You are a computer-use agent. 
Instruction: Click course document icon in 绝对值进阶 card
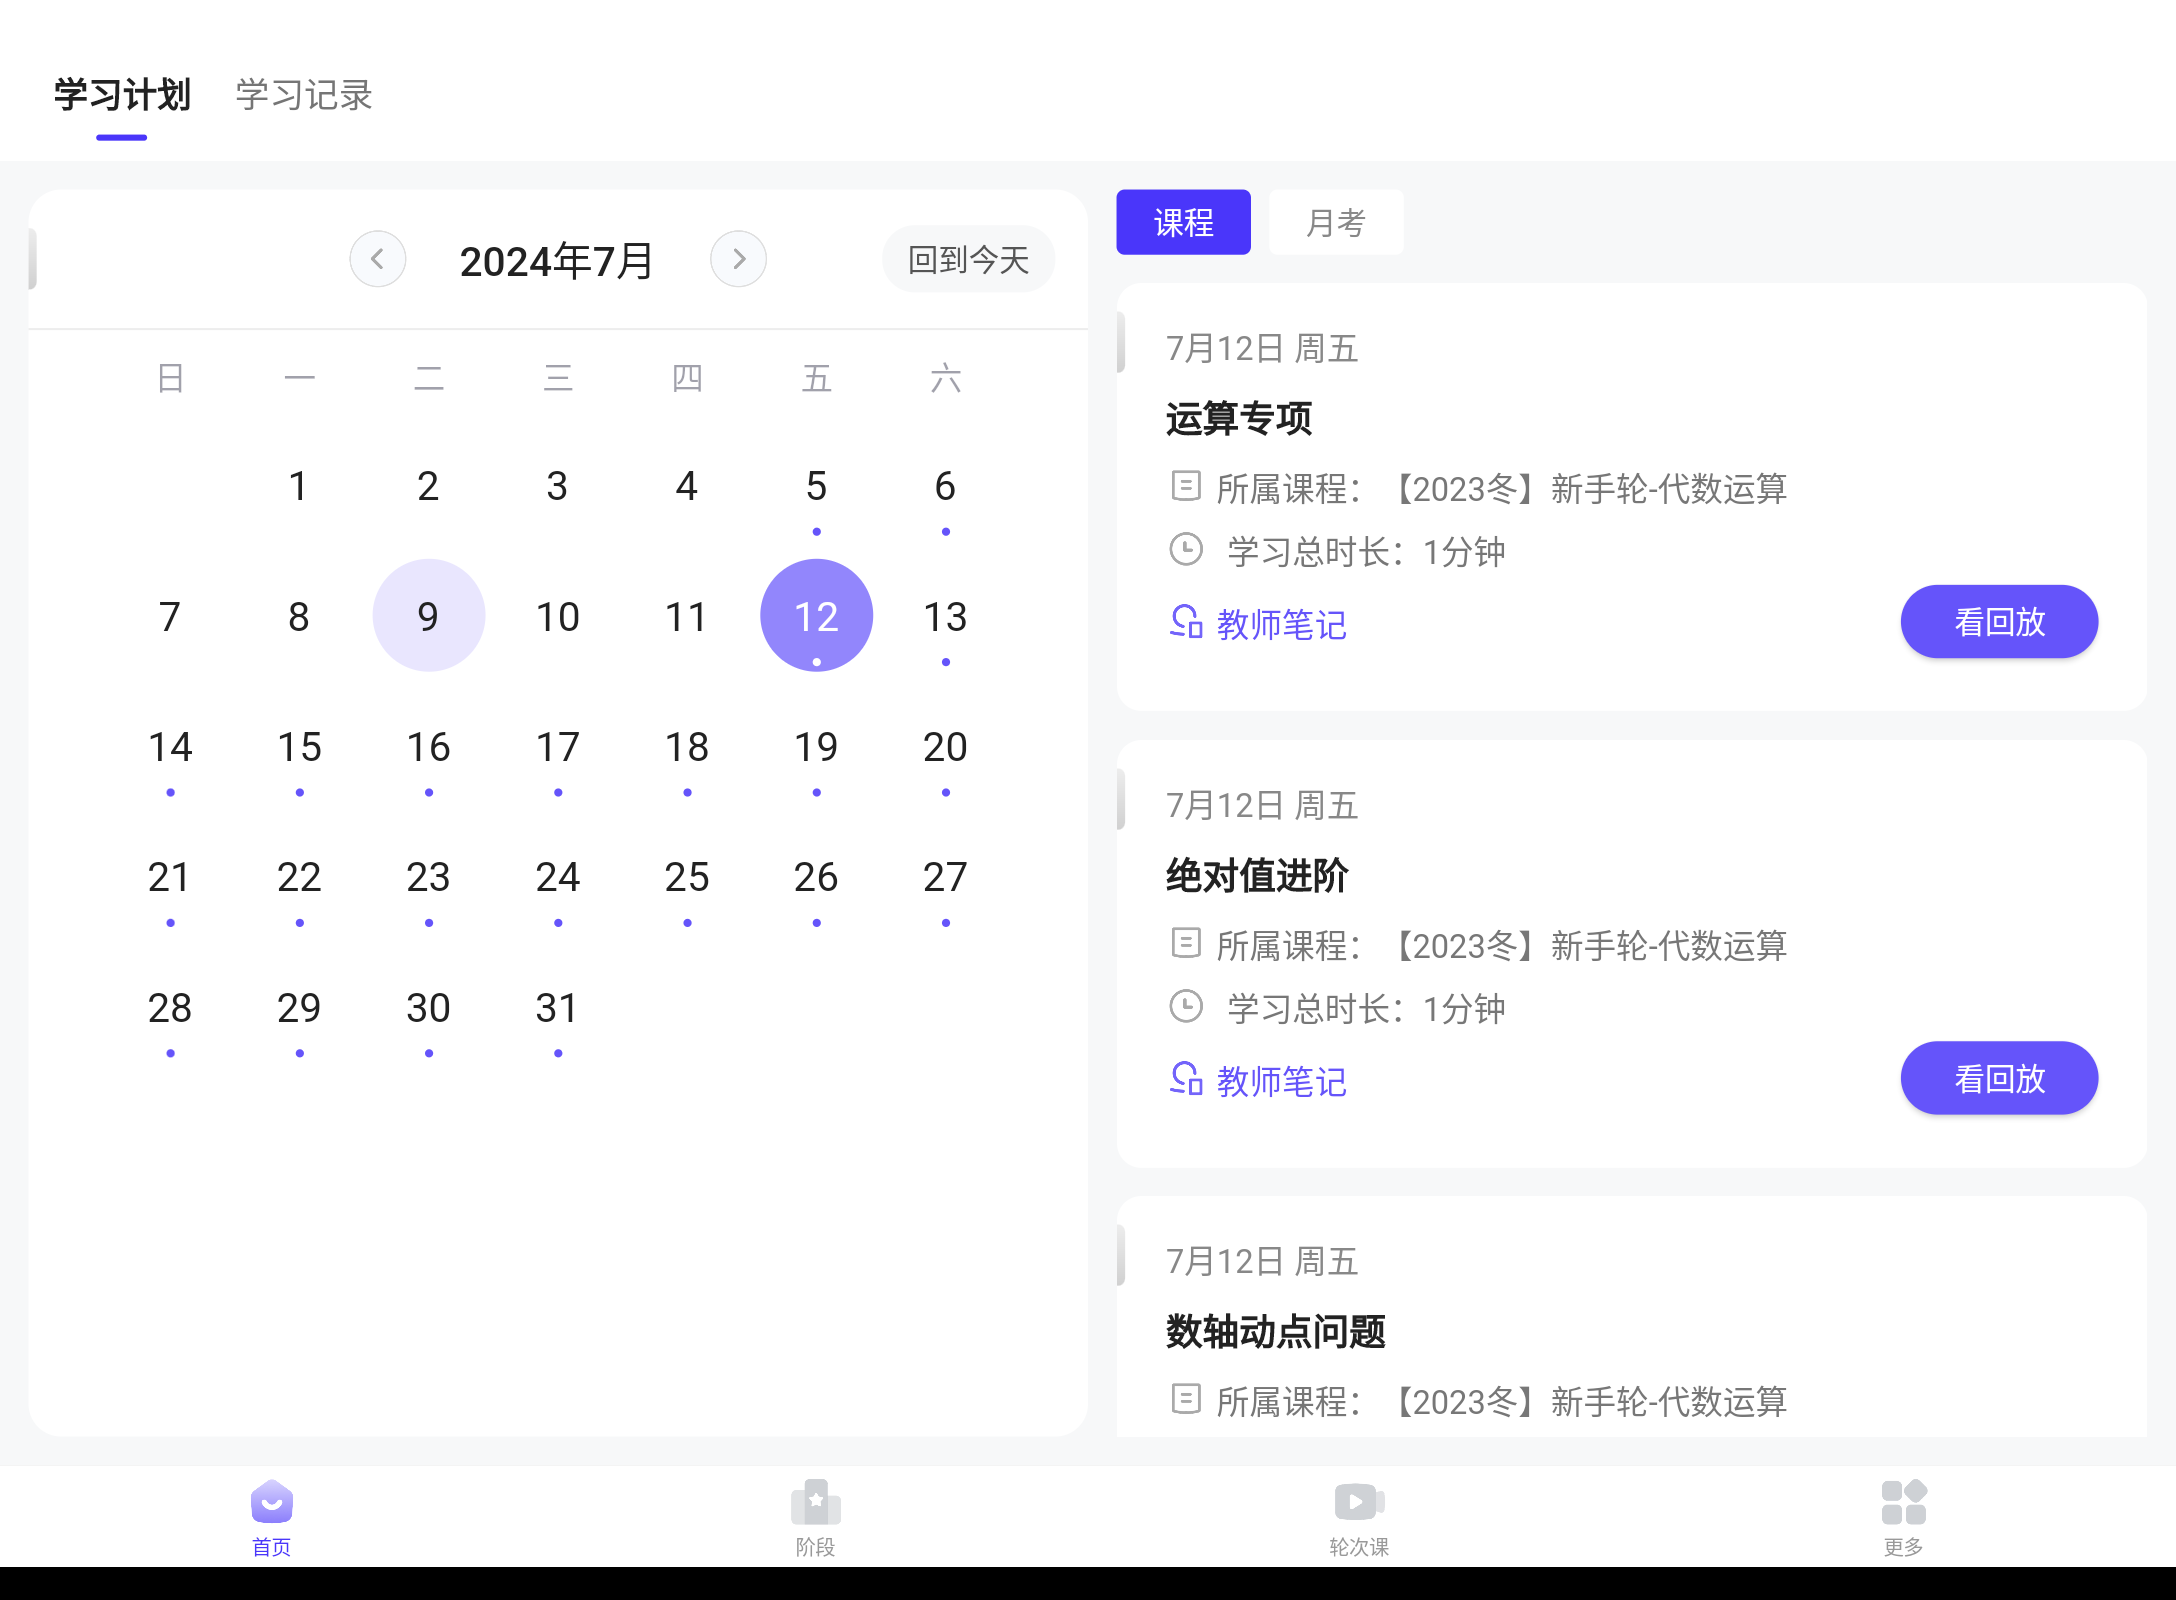(1186, 943)
